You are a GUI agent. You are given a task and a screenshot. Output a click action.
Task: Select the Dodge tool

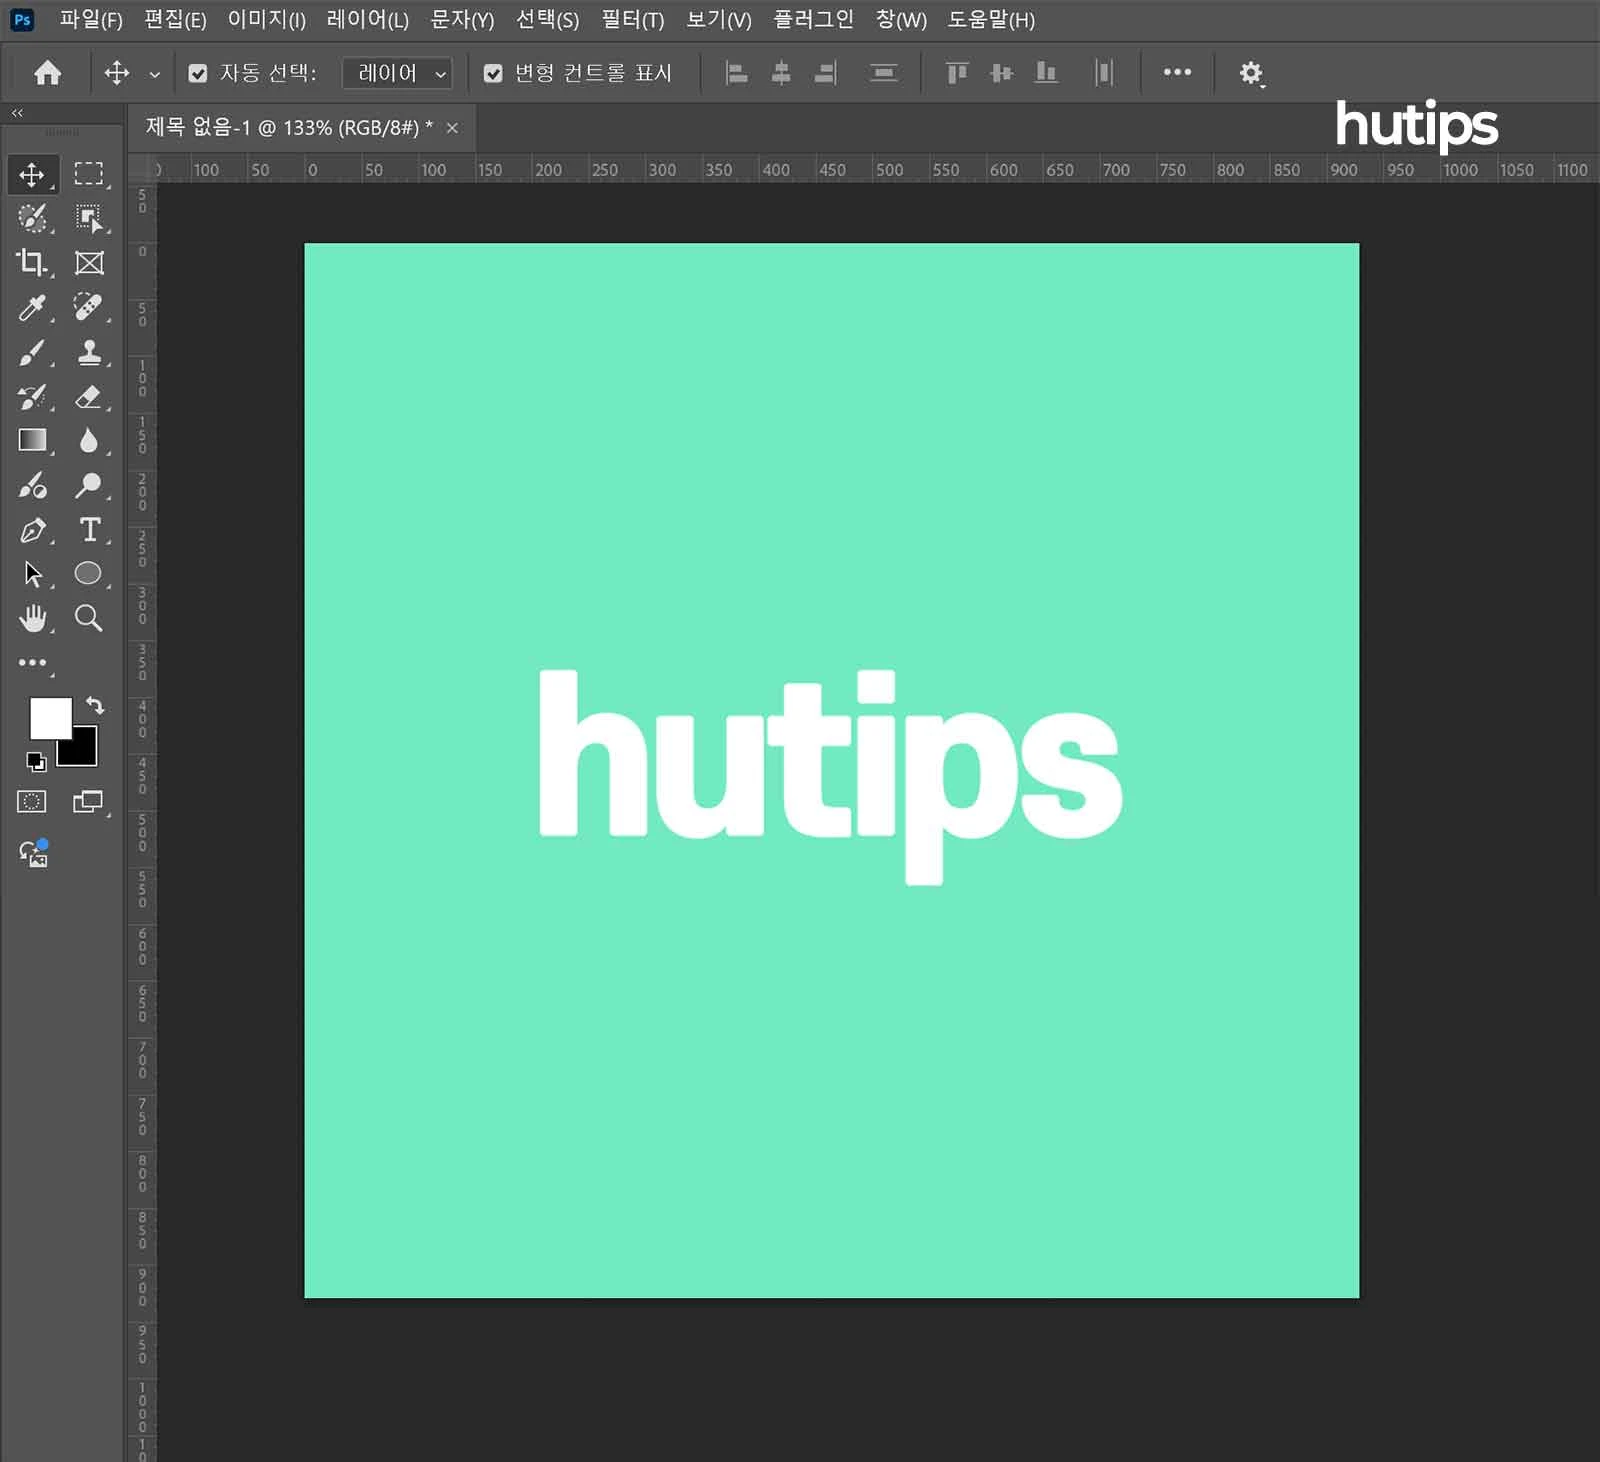pyautogui.click(x=89, y=486)
